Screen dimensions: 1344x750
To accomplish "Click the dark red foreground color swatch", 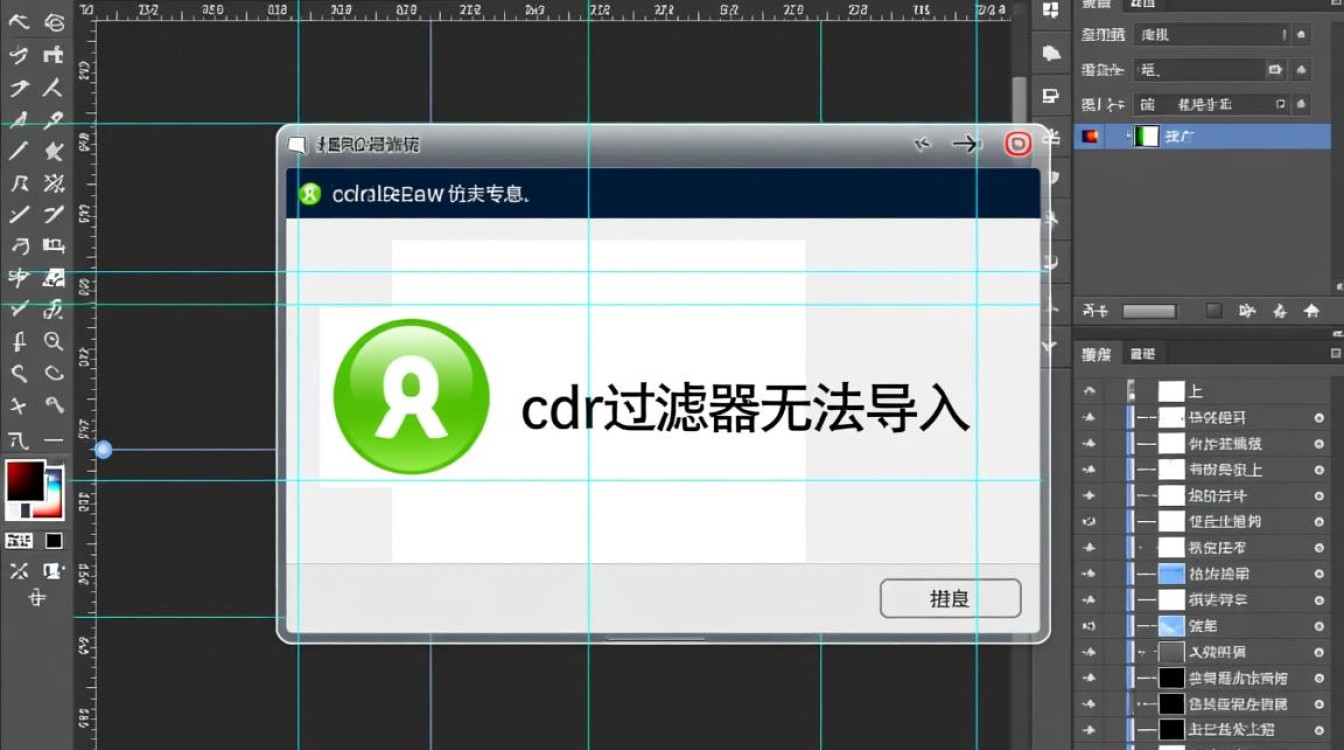I will (25, 481).
